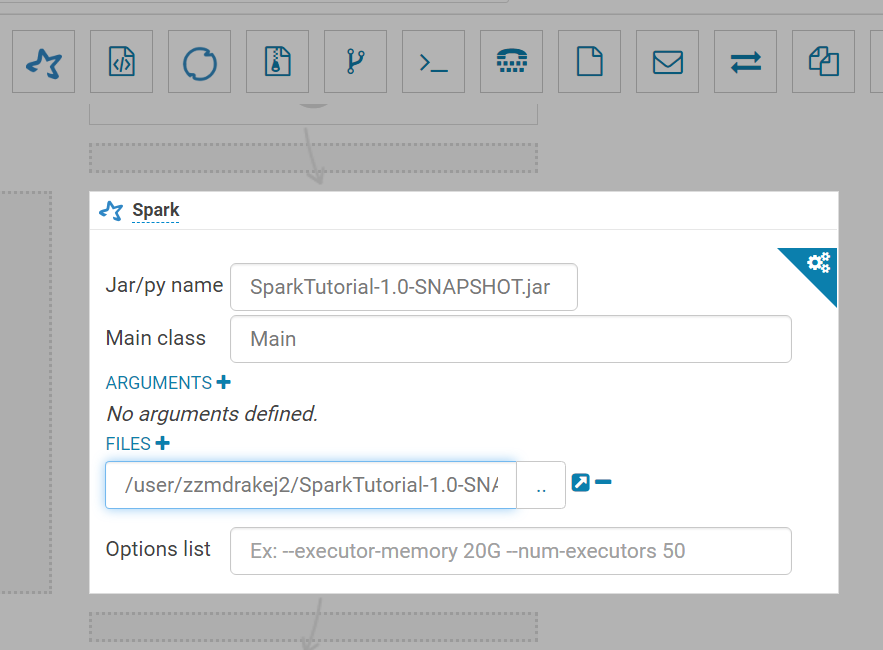This screenshot has height=650, width=883.
Task: Click the FILES label link
Action: (x=128, y=443)
